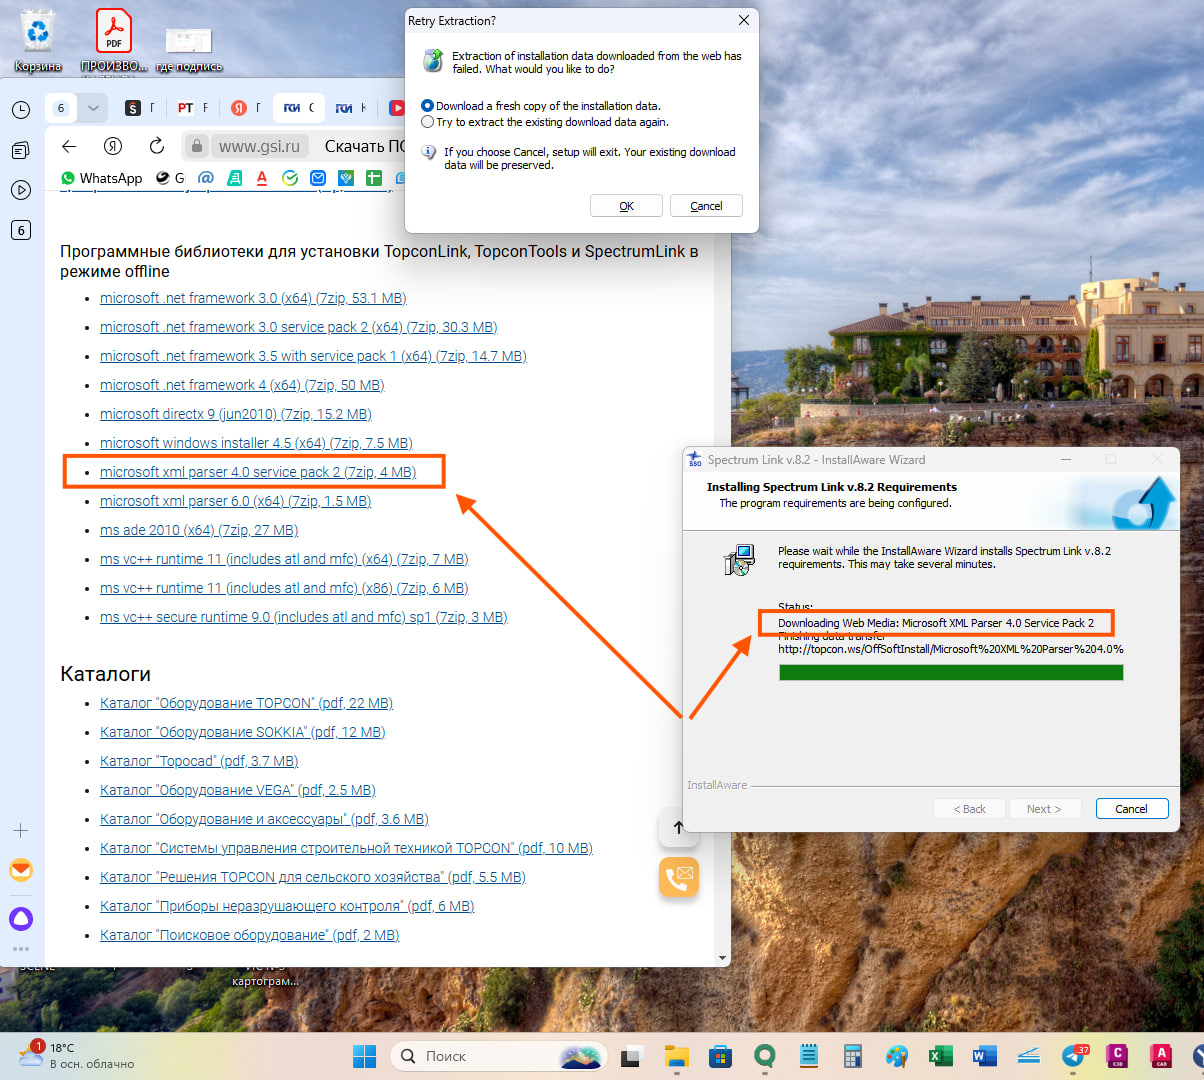1204x1080 pixels.
Task: Open link 'microsoft directx 9 (jun2010)'
Action: 235,414
